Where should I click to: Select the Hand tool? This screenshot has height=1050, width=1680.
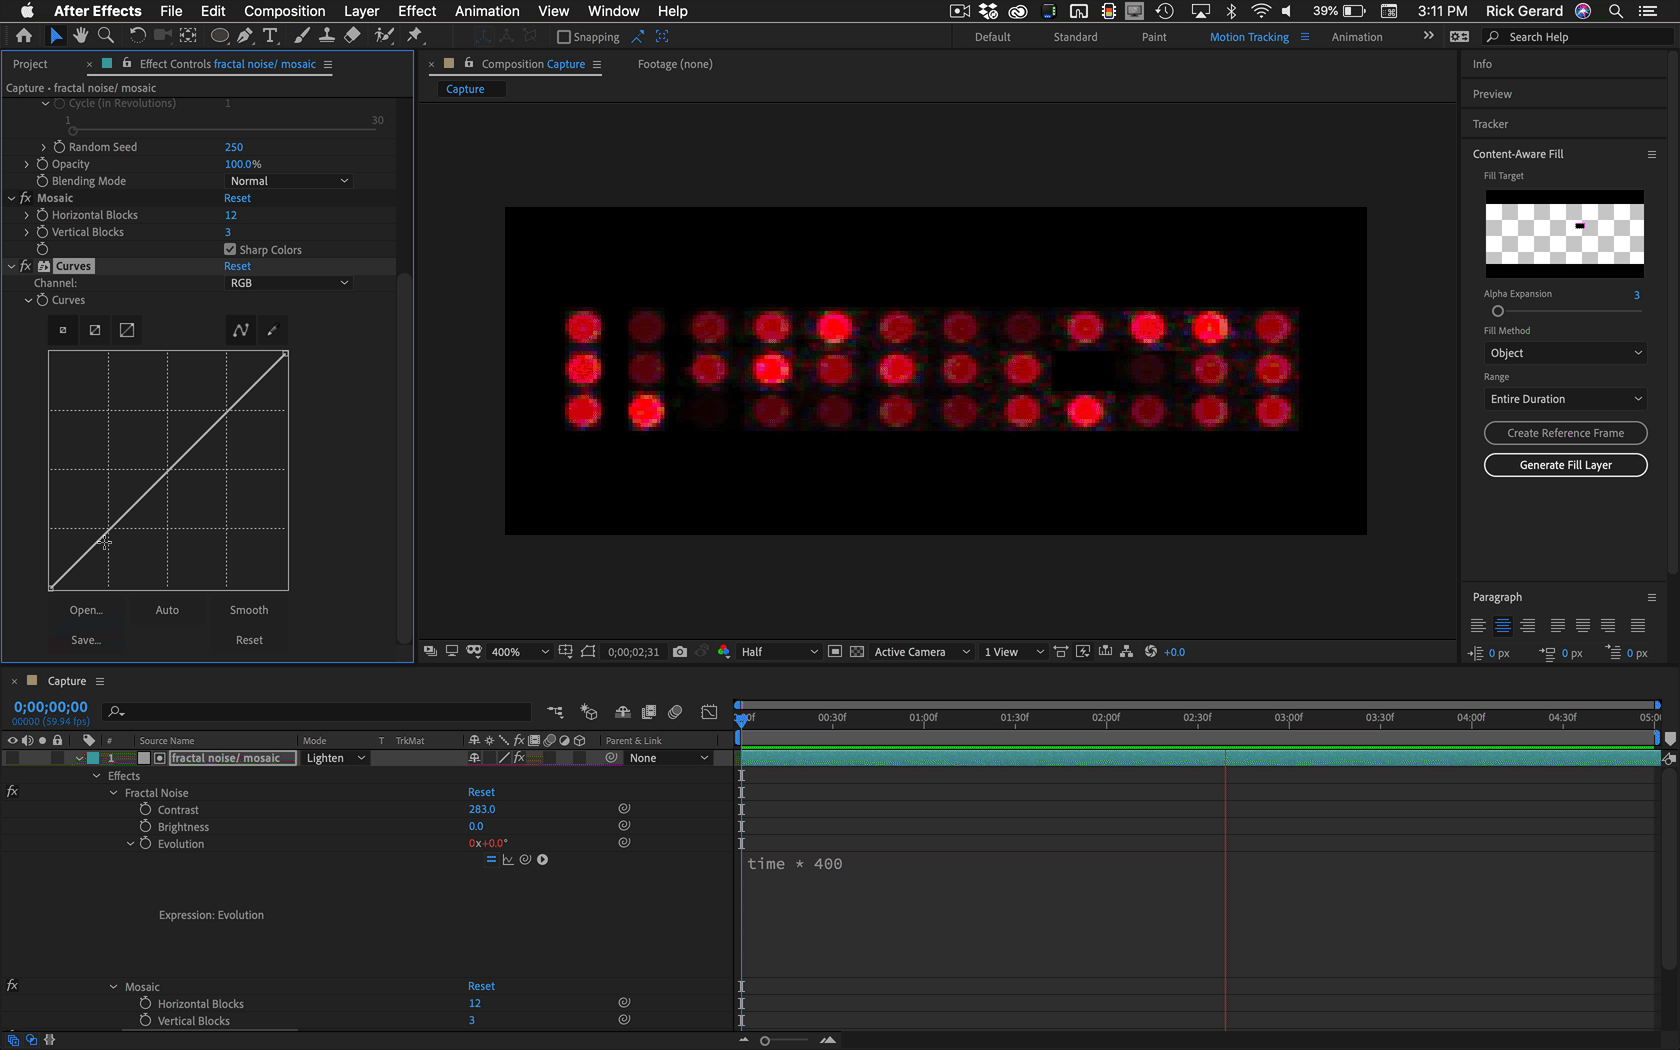[x=80, y=36]
